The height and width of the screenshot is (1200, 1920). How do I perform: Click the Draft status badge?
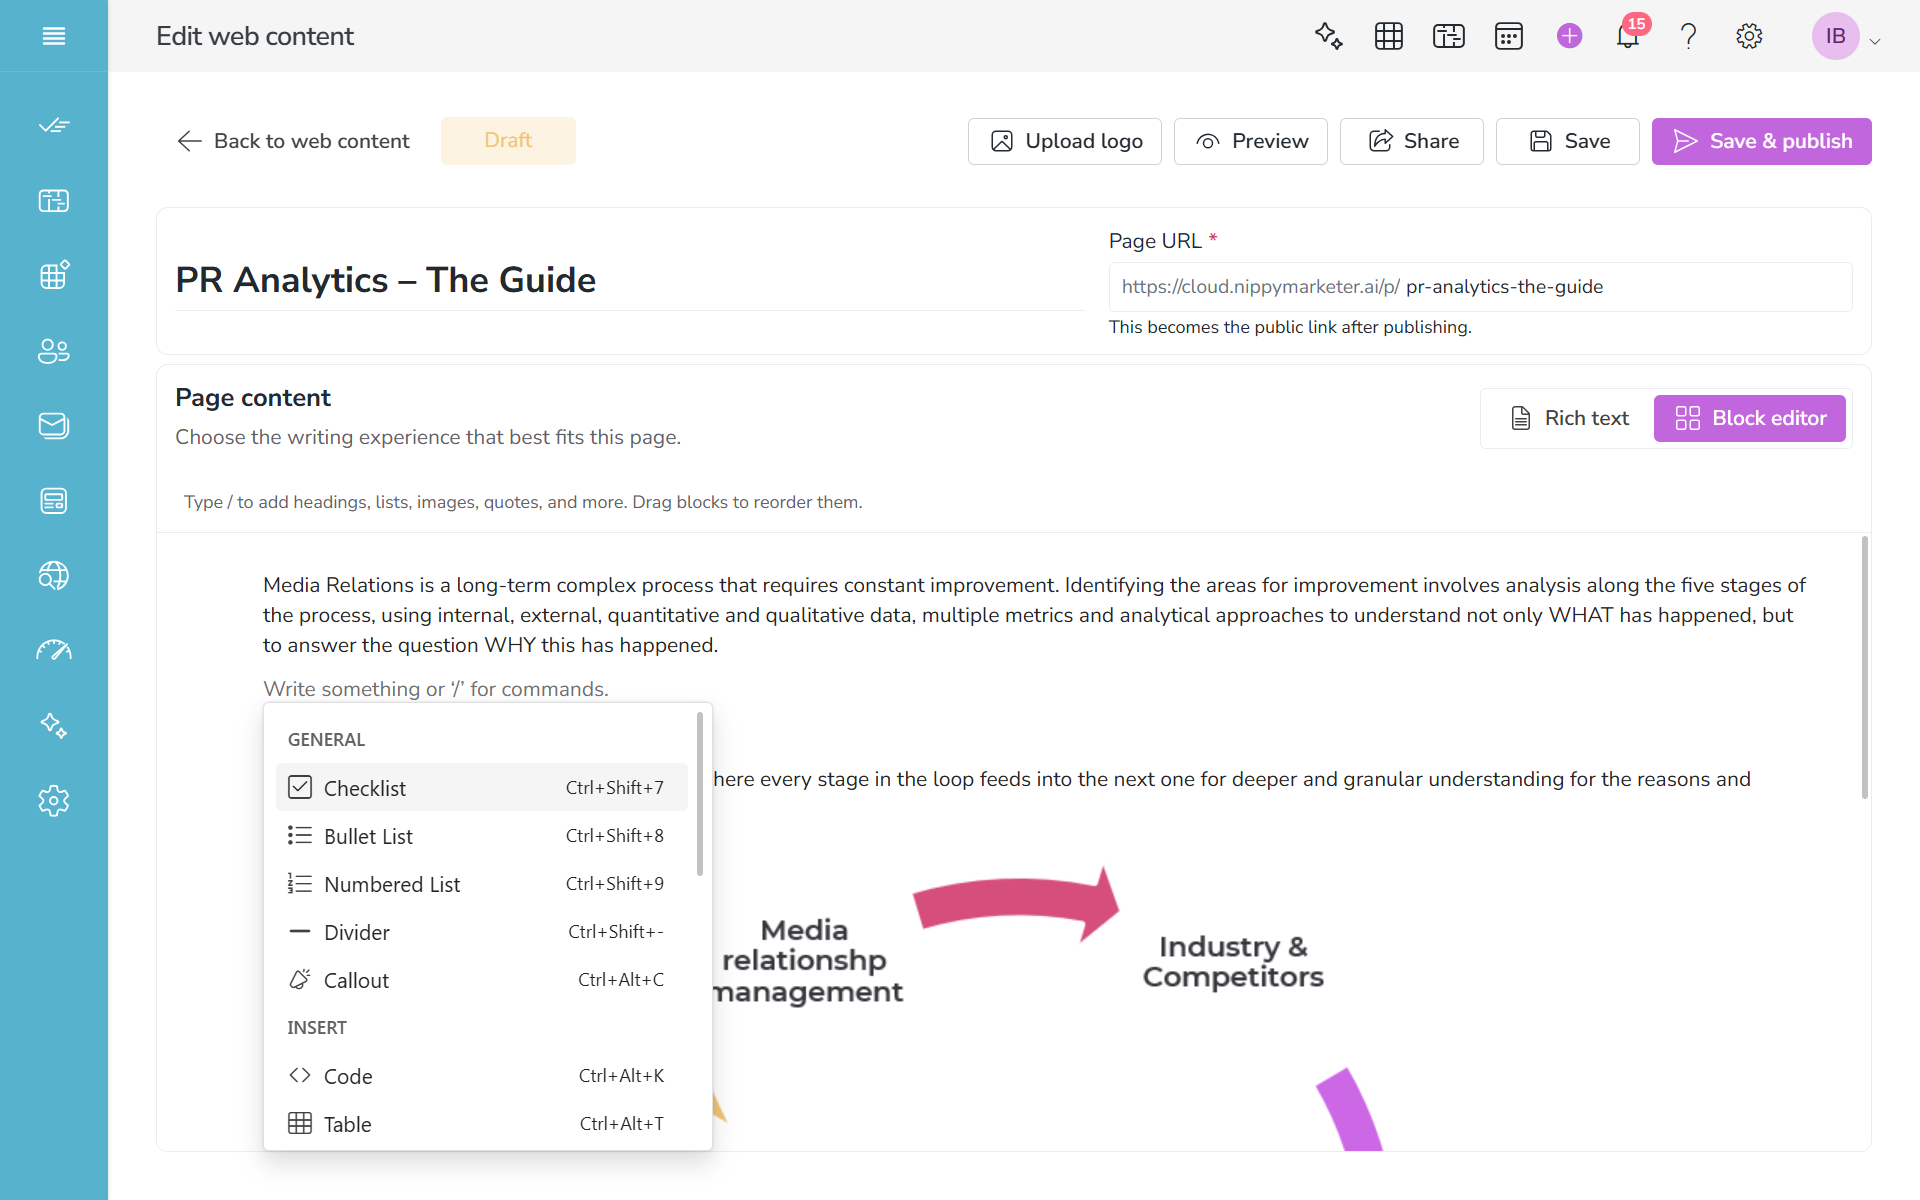pos(508,141)
